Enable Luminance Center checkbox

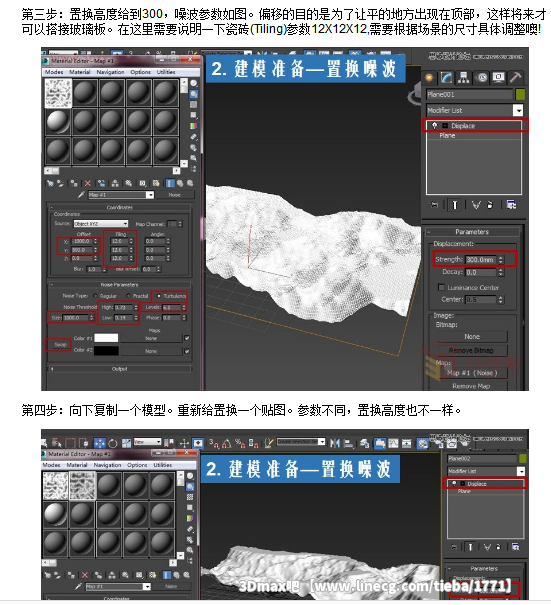coord(441,287)
